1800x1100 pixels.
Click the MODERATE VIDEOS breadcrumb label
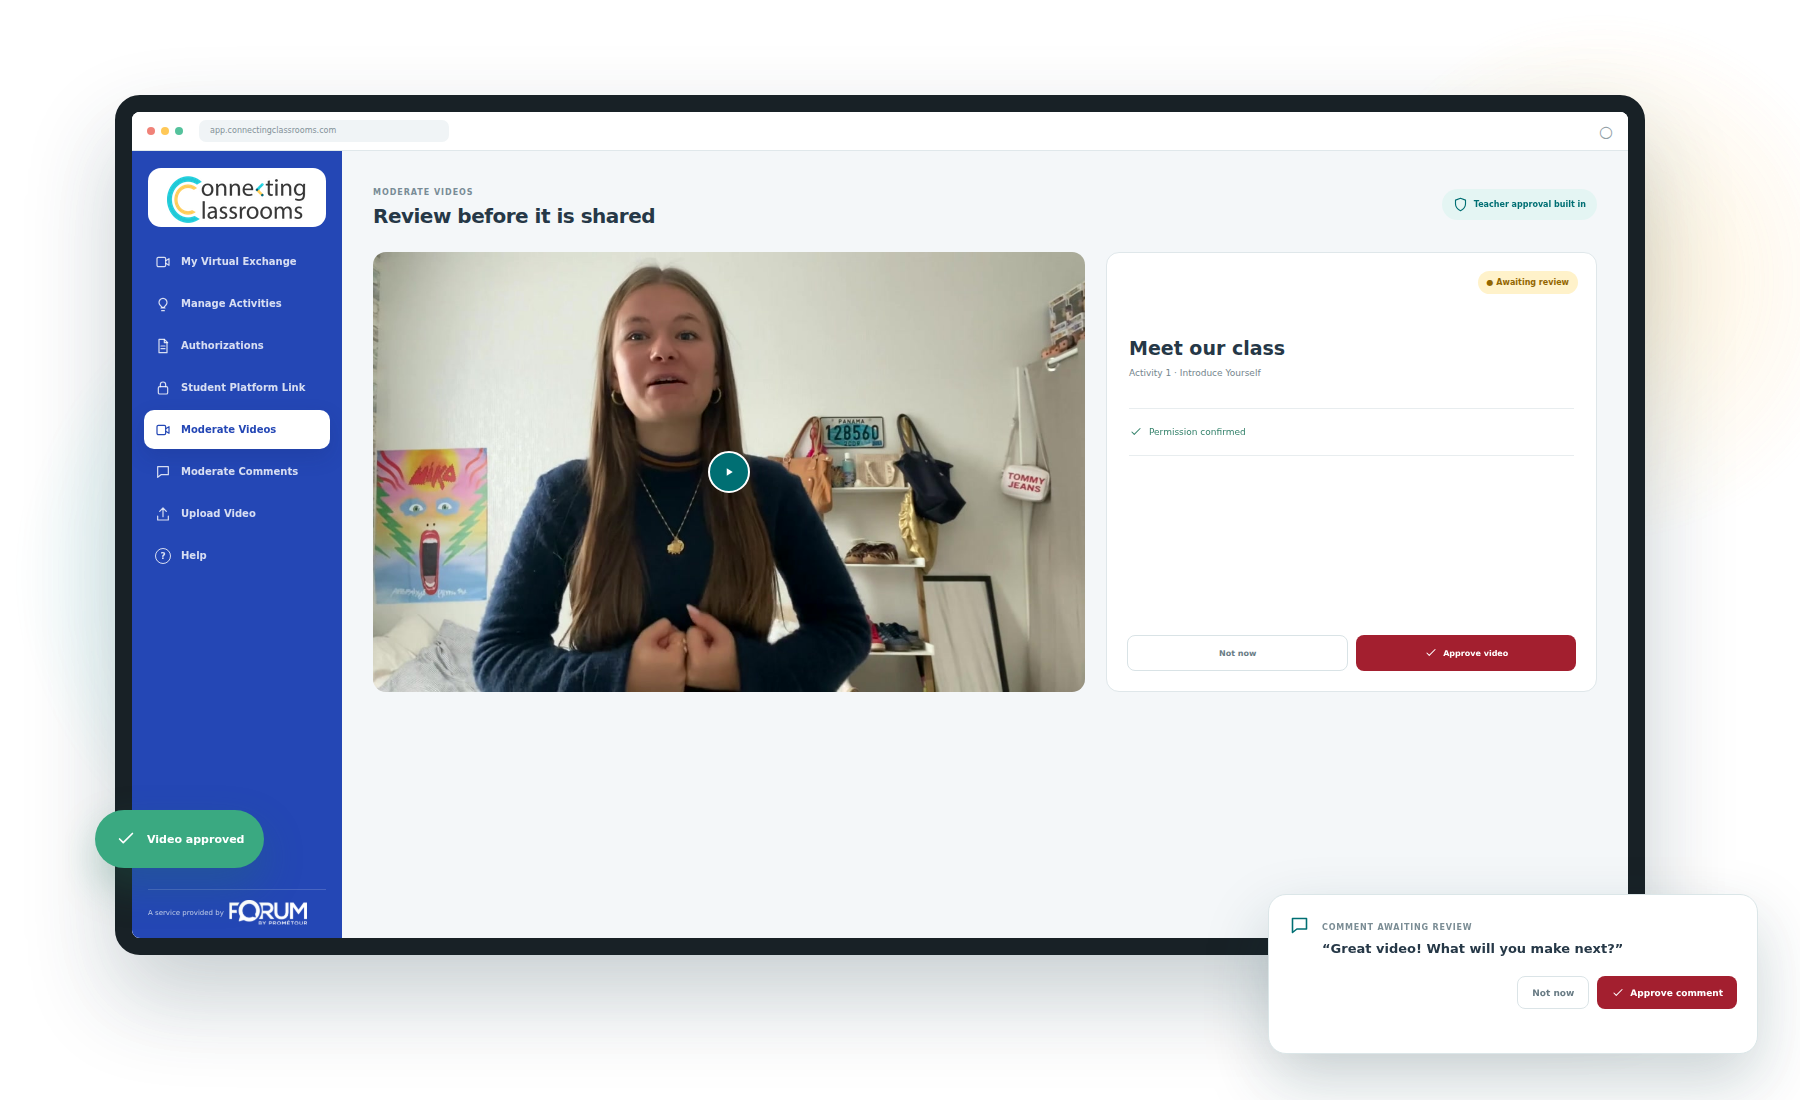pos(423,192)
